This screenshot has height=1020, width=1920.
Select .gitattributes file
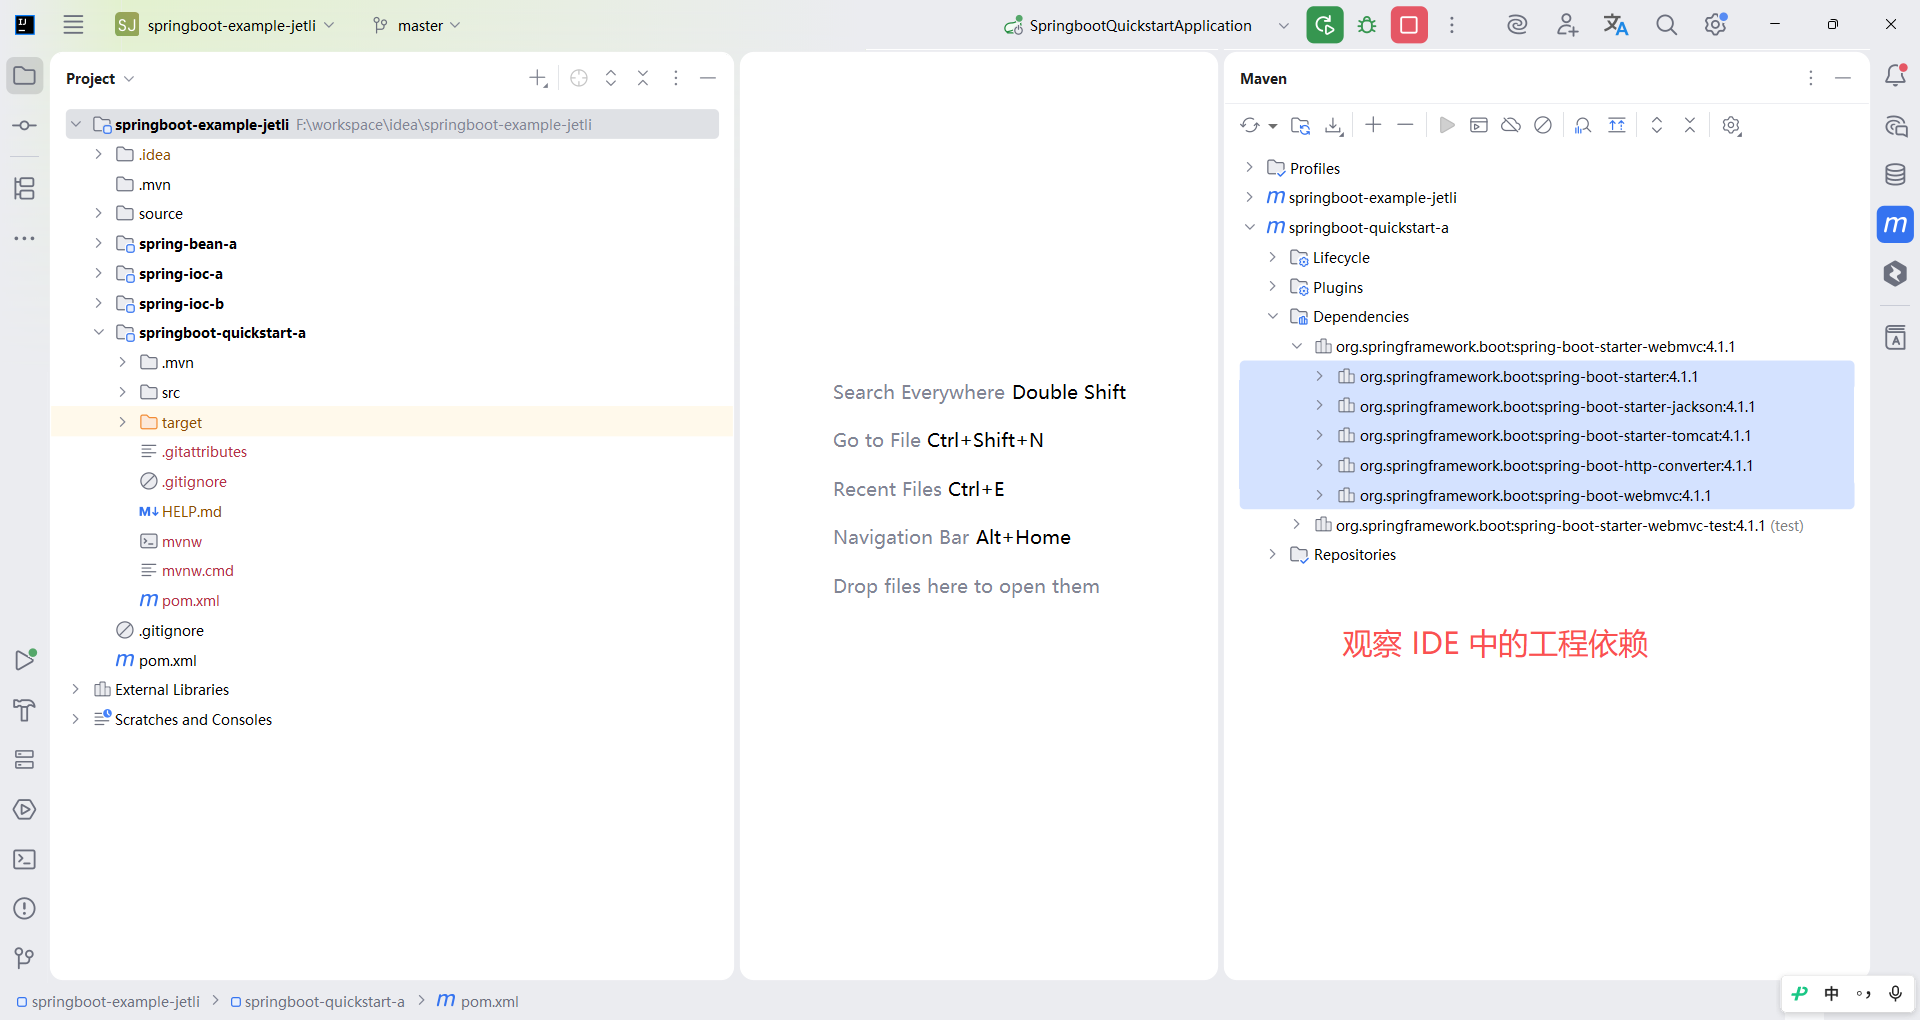pos(204,451)
